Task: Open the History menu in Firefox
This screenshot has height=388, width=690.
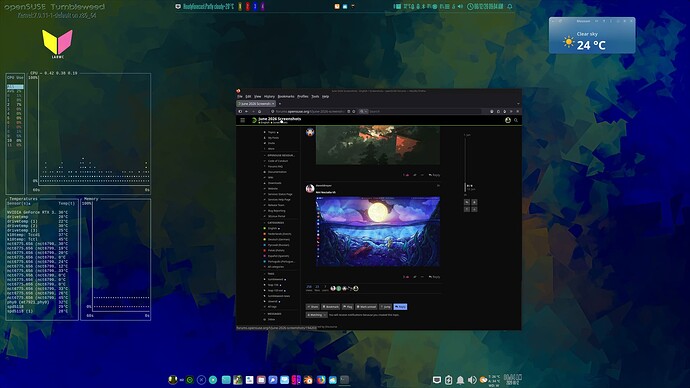Action: pos(269,96)
